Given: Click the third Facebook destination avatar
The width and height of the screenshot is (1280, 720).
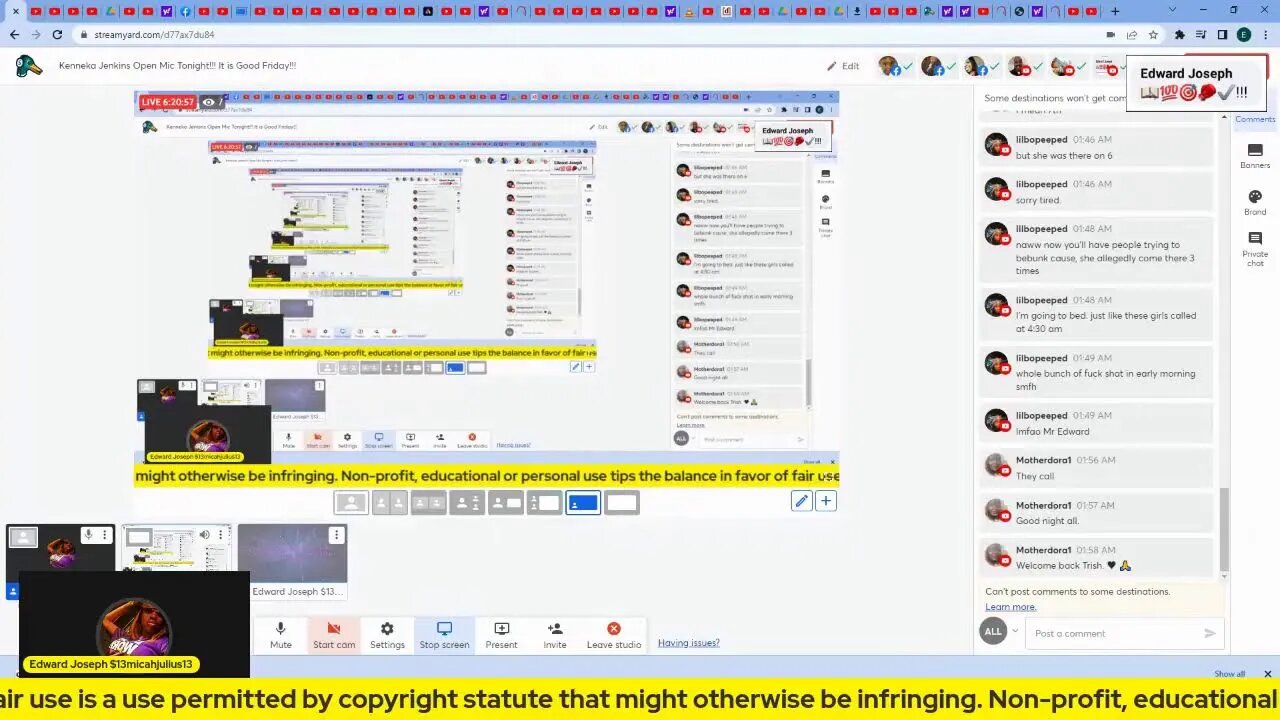Looking at the screenshot, I should pyautogui.click(x=977, y=66).
